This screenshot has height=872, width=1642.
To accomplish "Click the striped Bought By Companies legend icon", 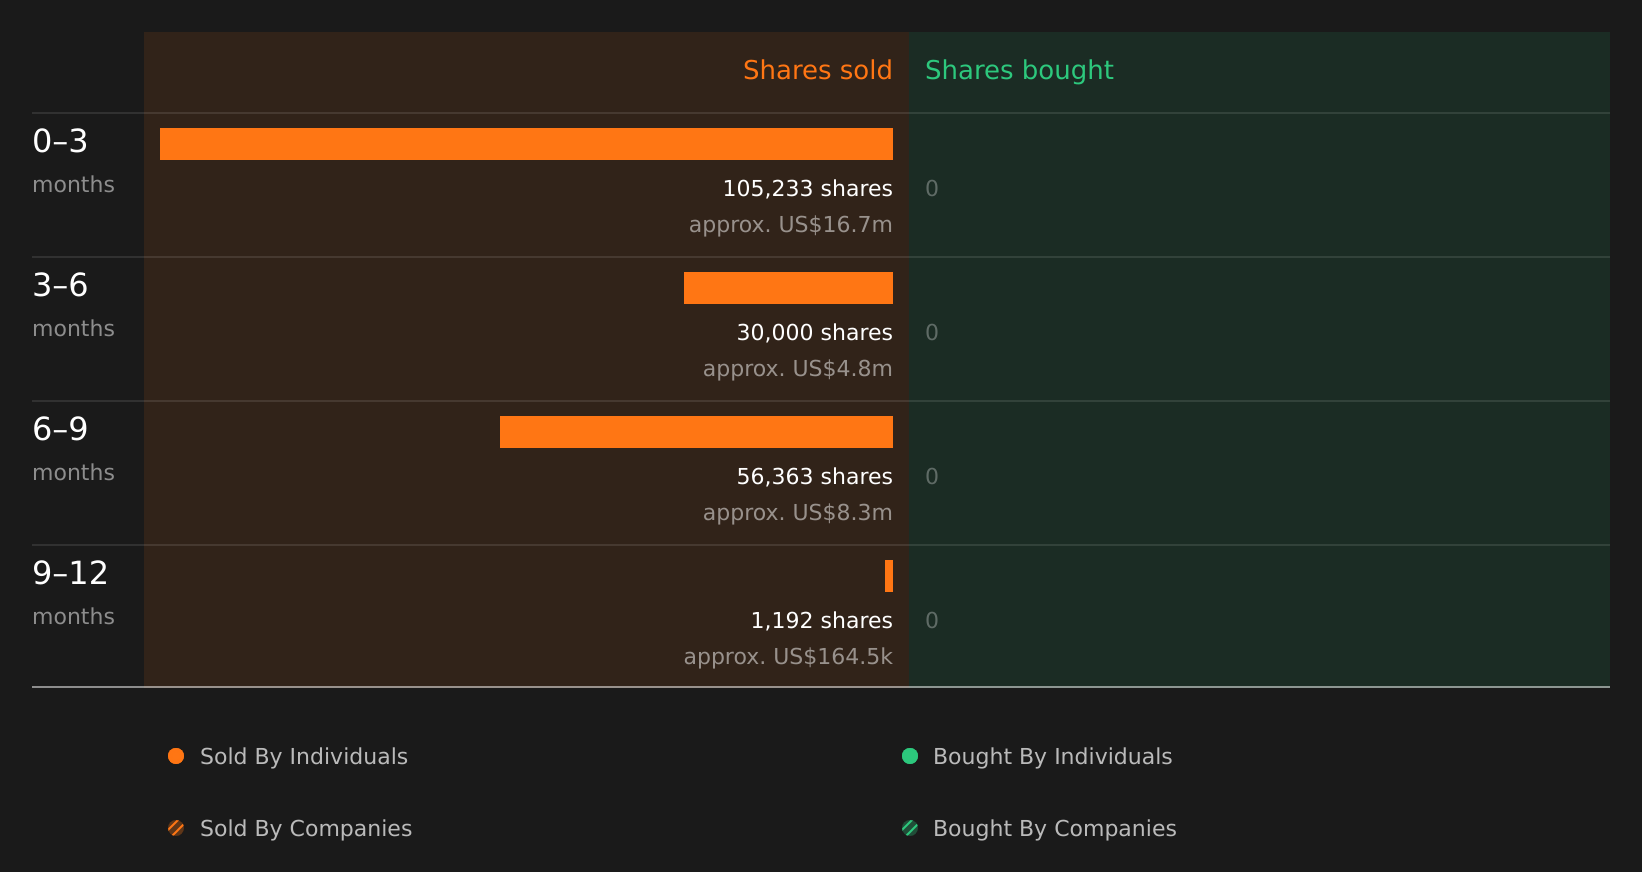I will pos(910,828).
